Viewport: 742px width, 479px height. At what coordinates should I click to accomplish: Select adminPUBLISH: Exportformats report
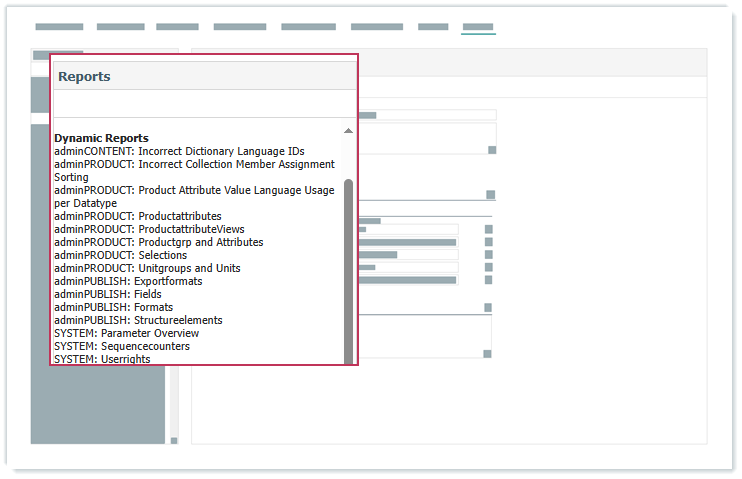pyautogui.click(x=128, y=281)
